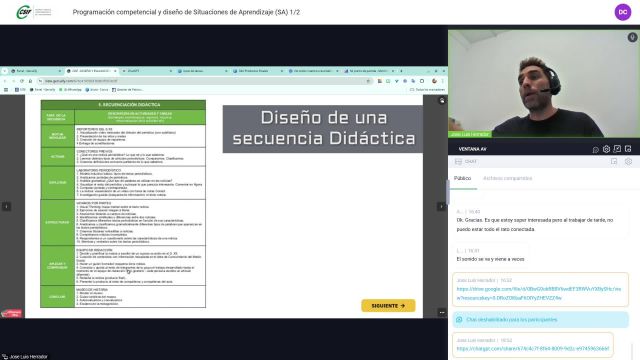
Task: Click the CONCLUIR phase cell in table
Action: (x=57, y=297)
